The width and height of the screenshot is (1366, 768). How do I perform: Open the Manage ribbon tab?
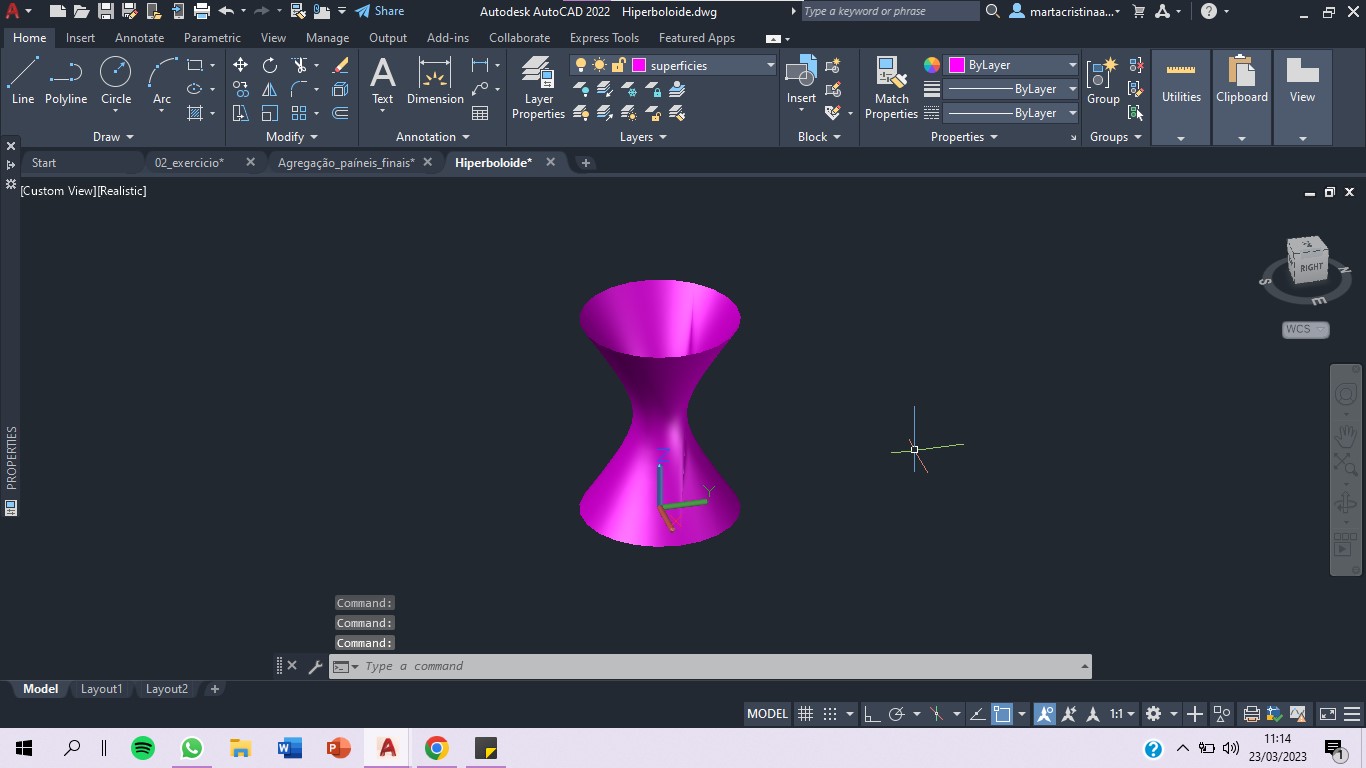pyautogui.click(x=327, y=38)
